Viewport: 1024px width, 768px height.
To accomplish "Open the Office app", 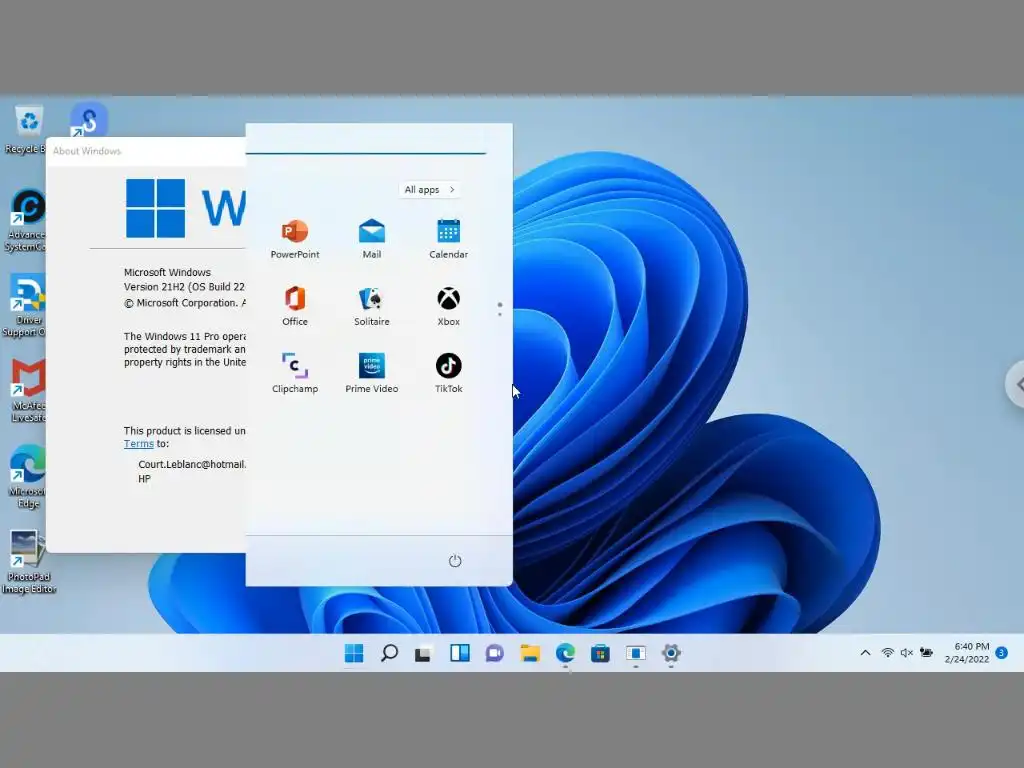I will (295, 306).
